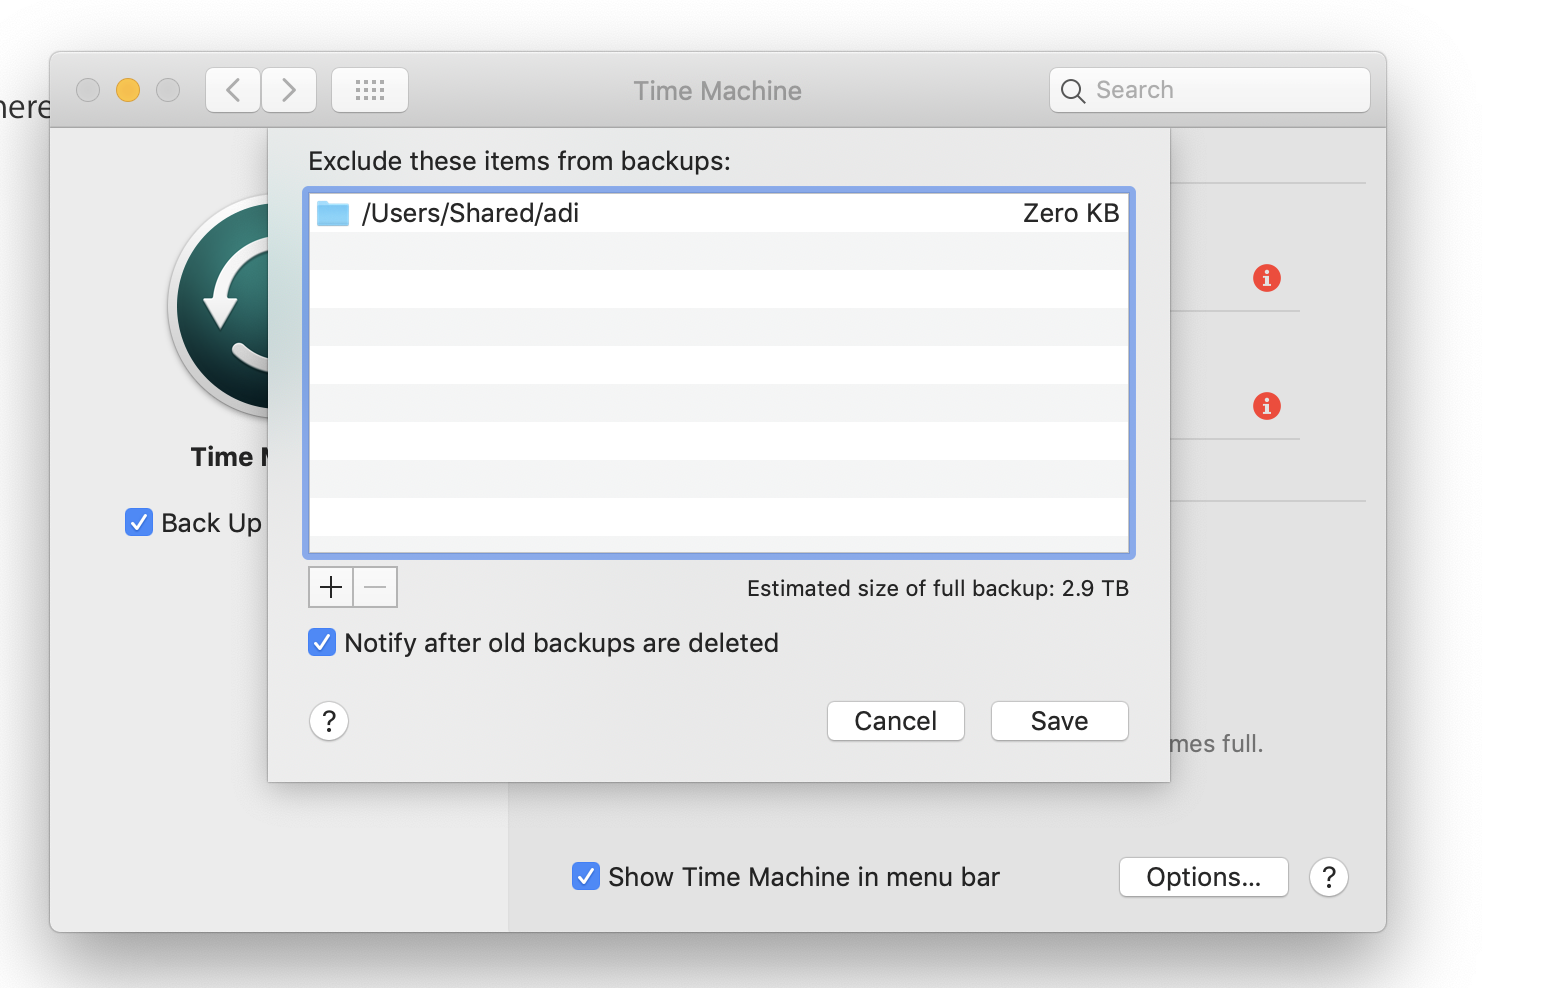Image resolution: width=1542 pixels, height=988 pixels.
Task: Click the Time Machine window title
Action: [718, 91]
